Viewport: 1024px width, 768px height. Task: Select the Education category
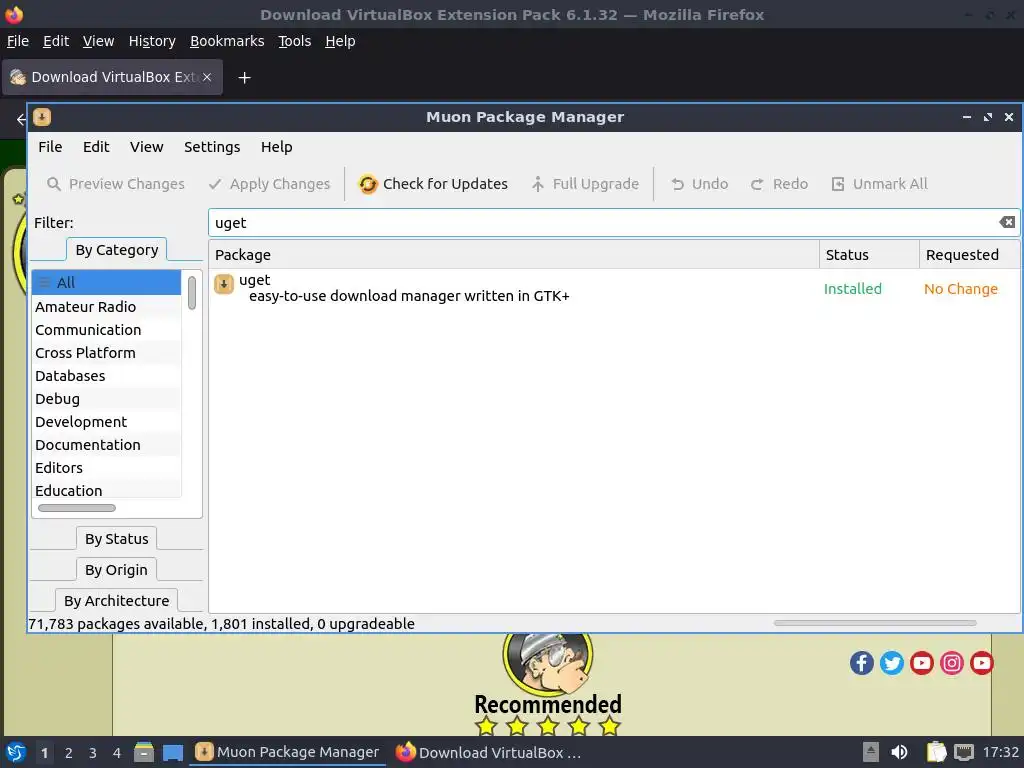point(106,490)
